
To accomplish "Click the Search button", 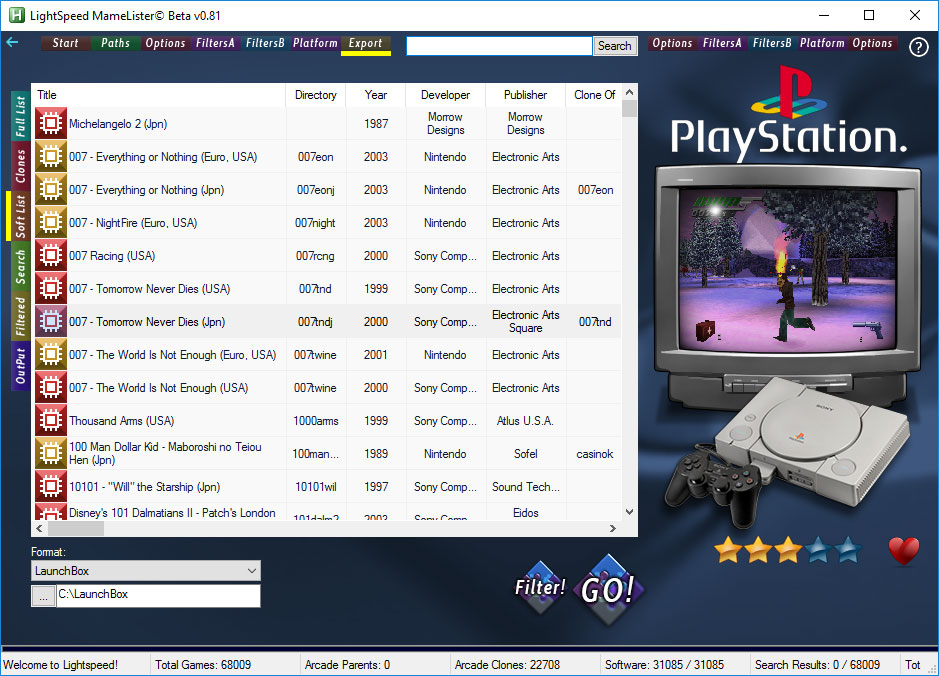I will (614, 46).
